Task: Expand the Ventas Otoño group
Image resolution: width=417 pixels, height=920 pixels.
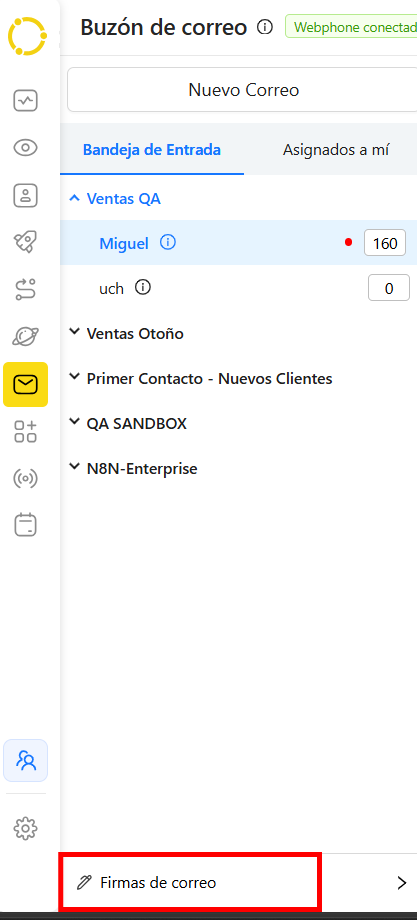Action: pyautogui.click(x=126, y=333)
